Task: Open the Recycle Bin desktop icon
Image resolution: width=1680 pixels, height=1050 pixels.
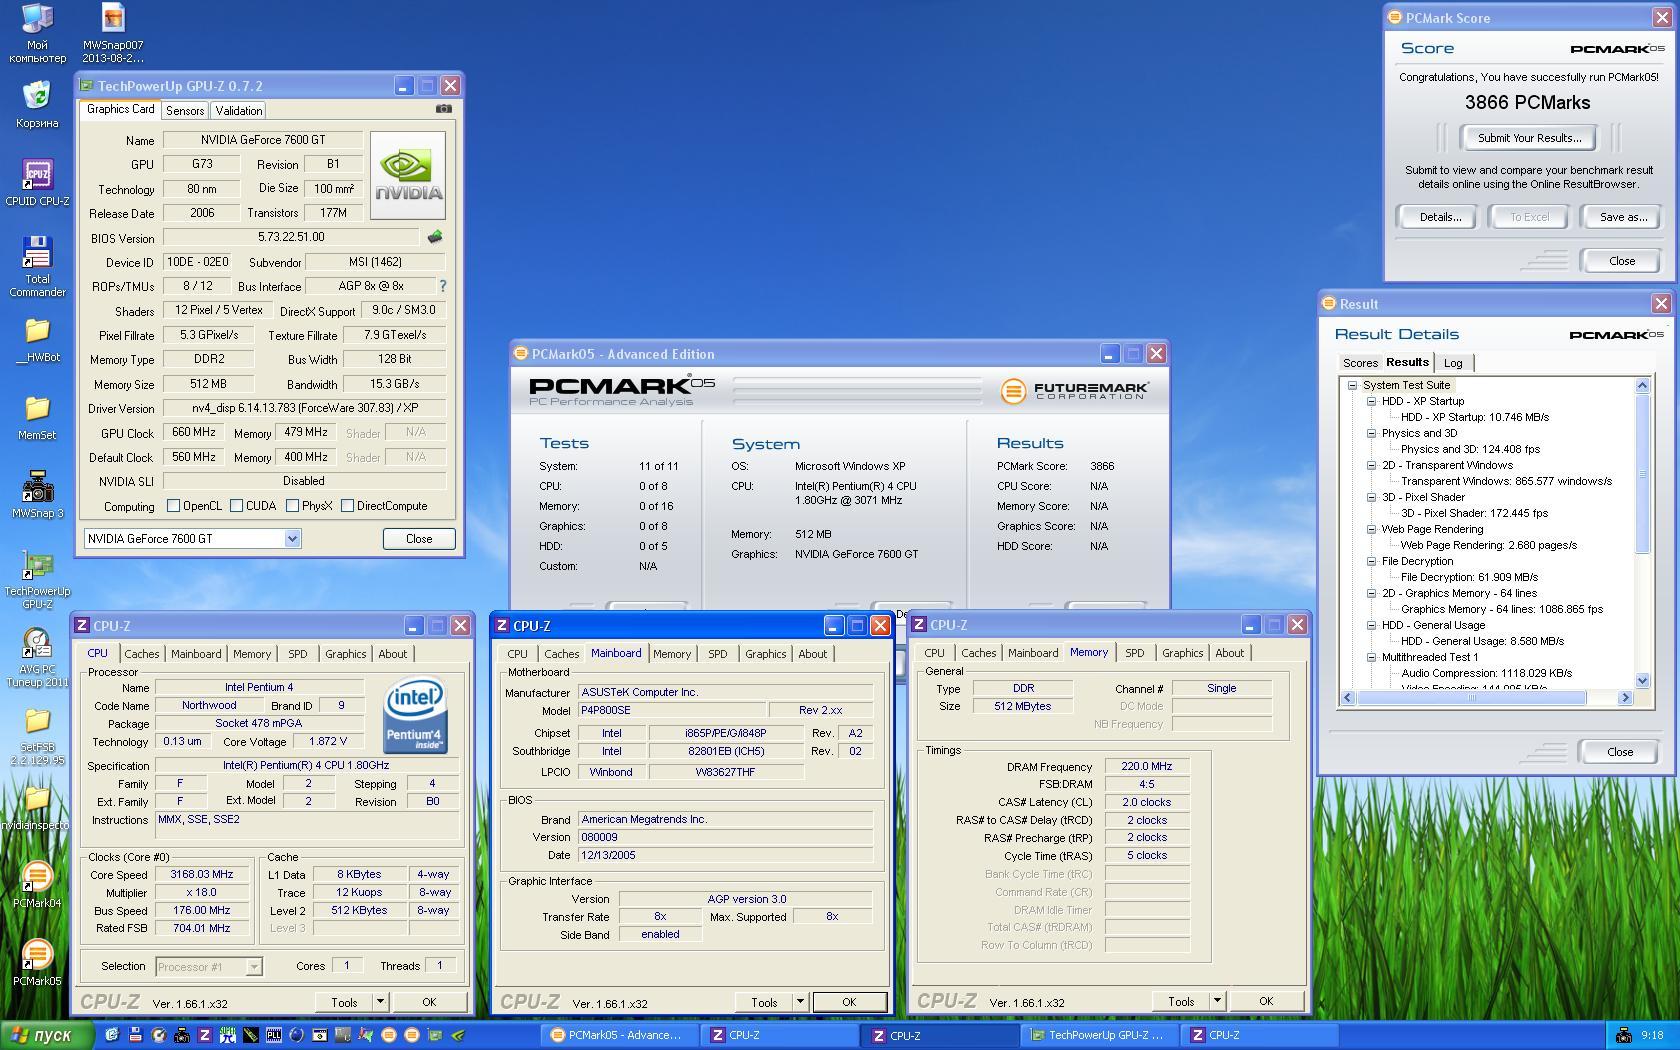Action: pos(37,105)
